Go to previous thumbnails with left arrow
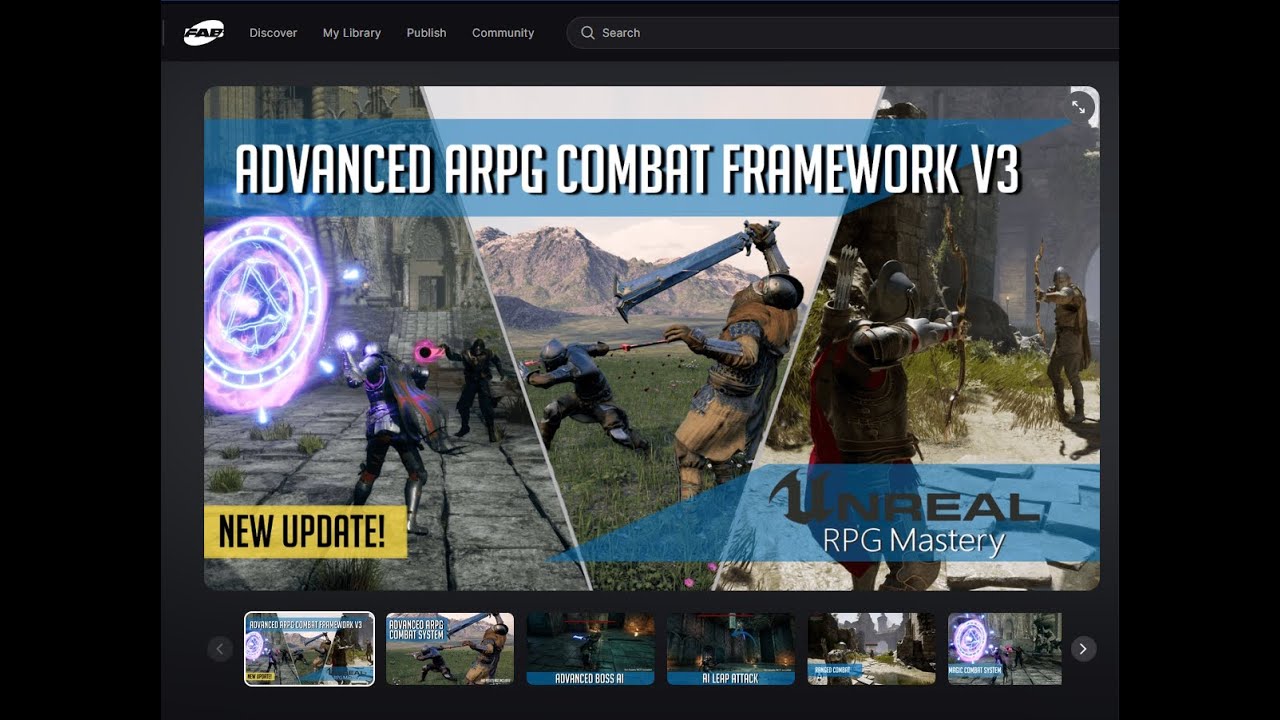 pos(220,649)
